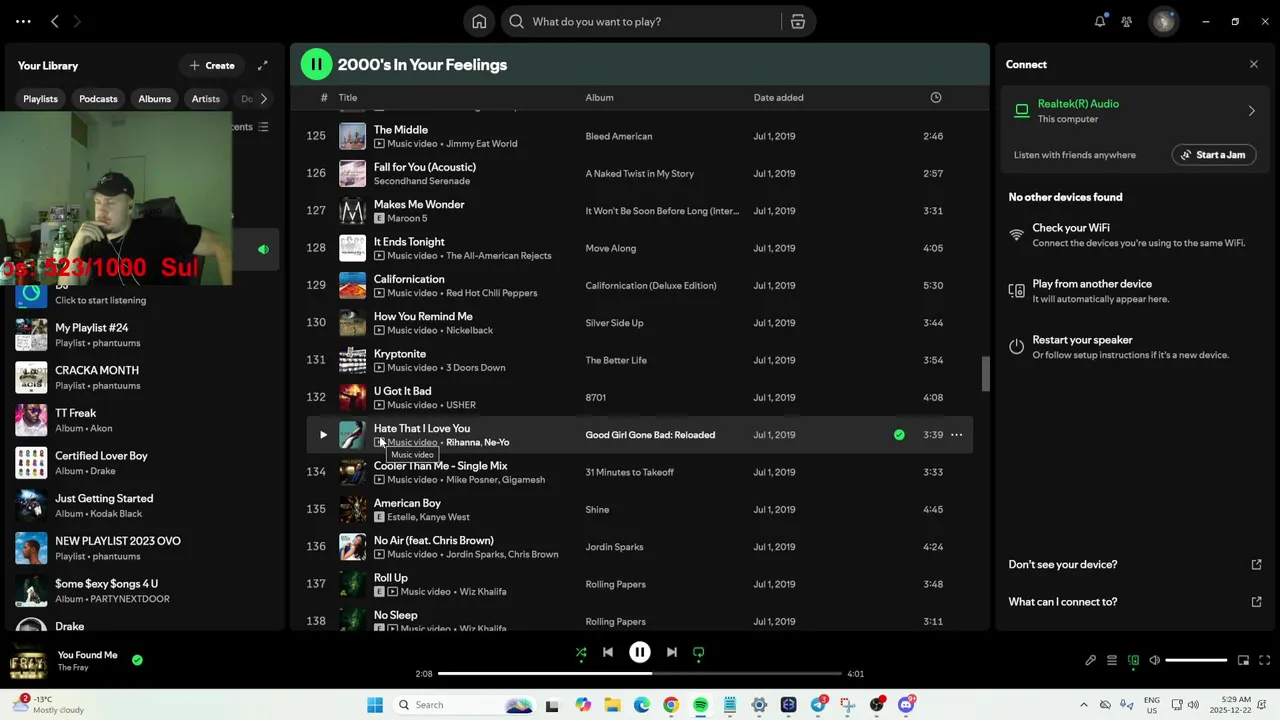Show hidden system tray icons

point(1083,705)
